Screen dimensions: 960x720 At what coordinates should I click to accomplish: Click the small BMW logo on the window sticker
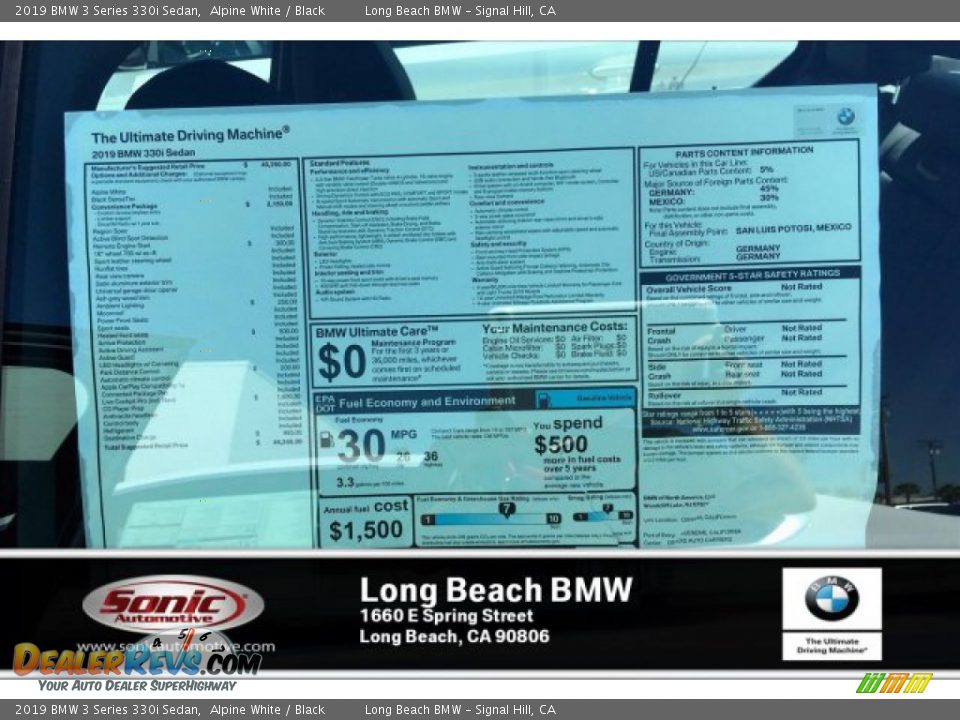(x=846, y=116)
